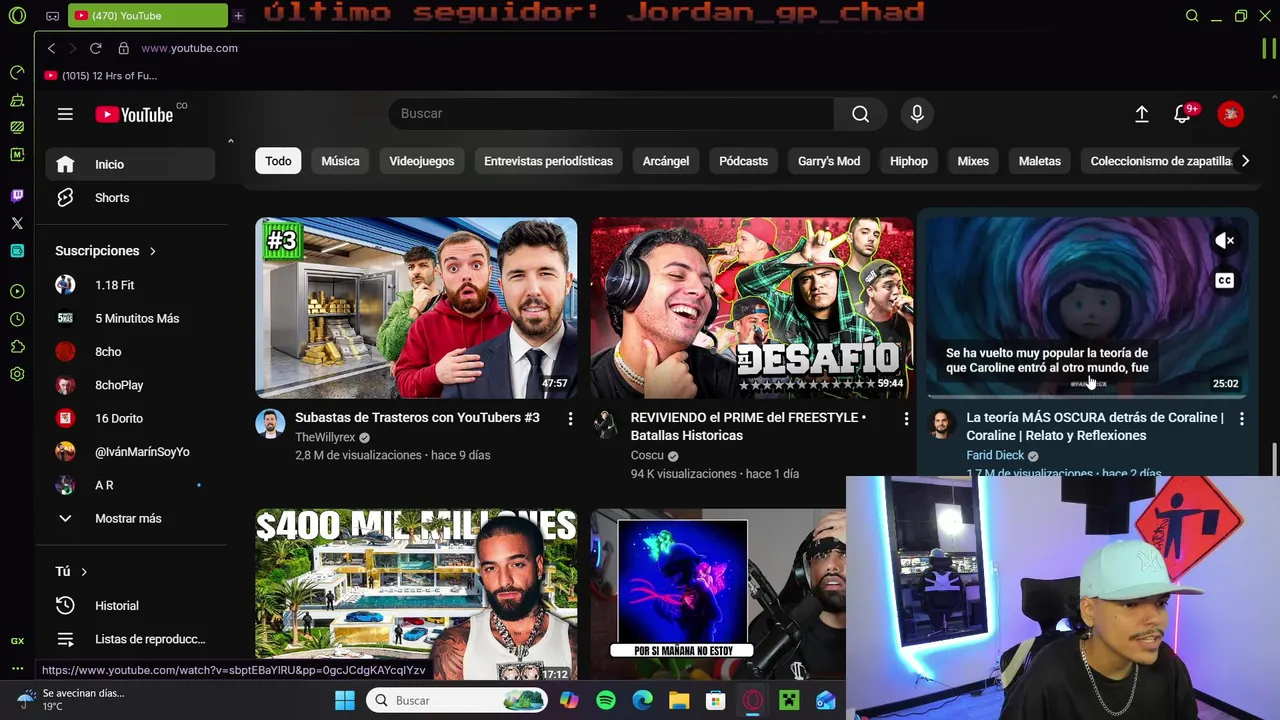Open Twitch panel in Opera sidebar

click(x=17, y=196)
